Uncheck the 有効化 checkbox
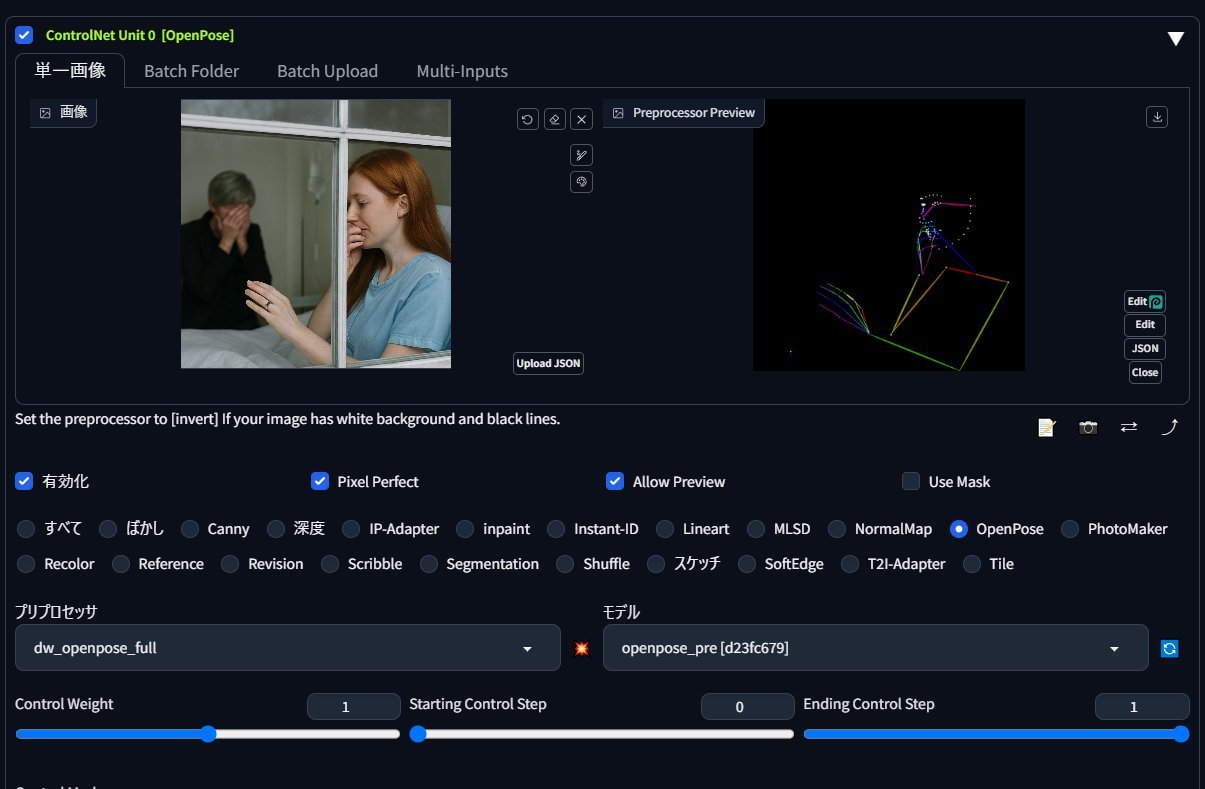The height and width of the screenshot is (789, 1205). tap(24, 481)
